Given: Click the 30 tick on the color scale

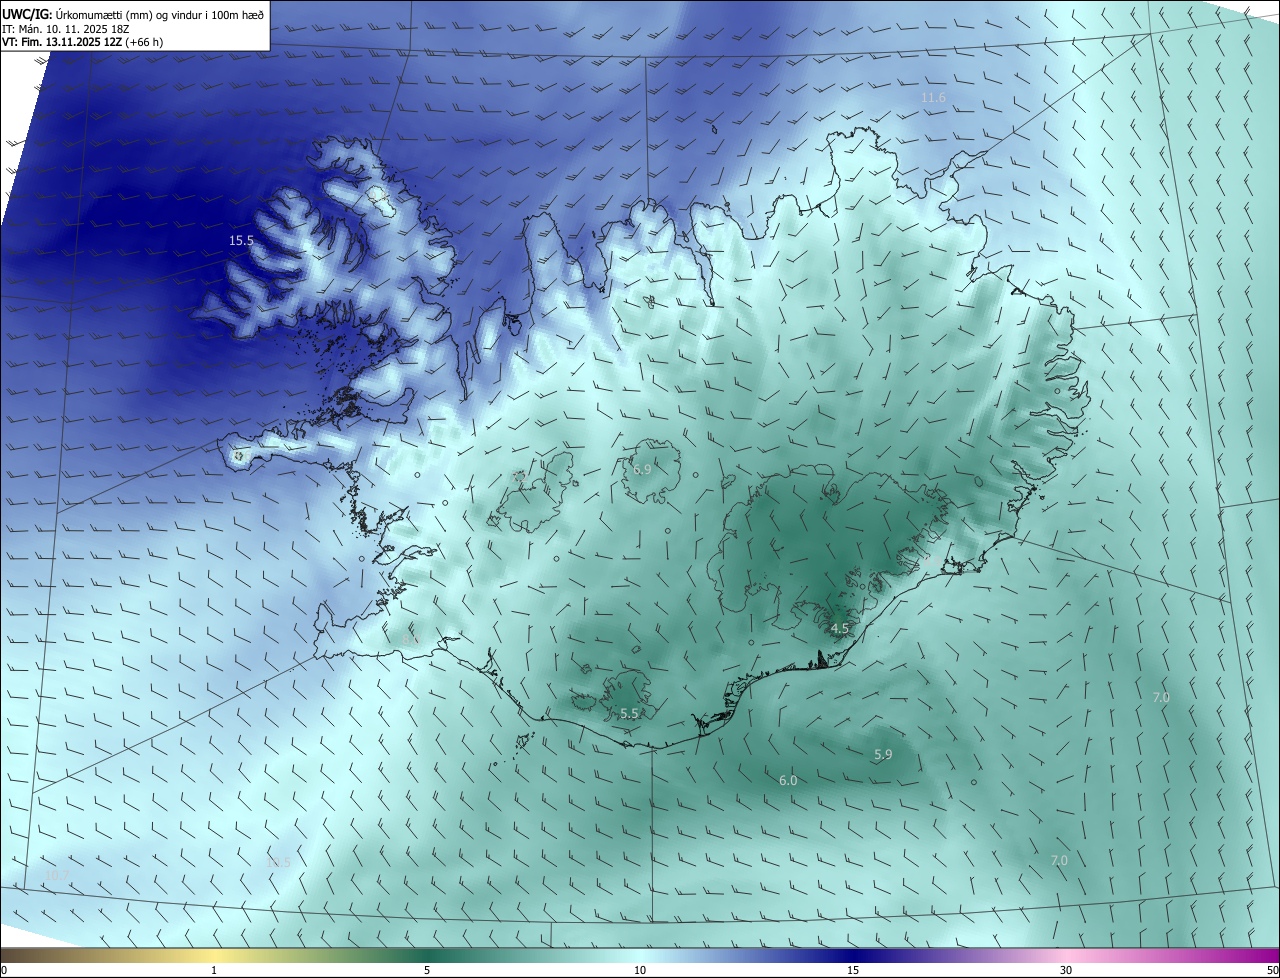Looking at the screenshot, I should click(x=1066, y=970).
